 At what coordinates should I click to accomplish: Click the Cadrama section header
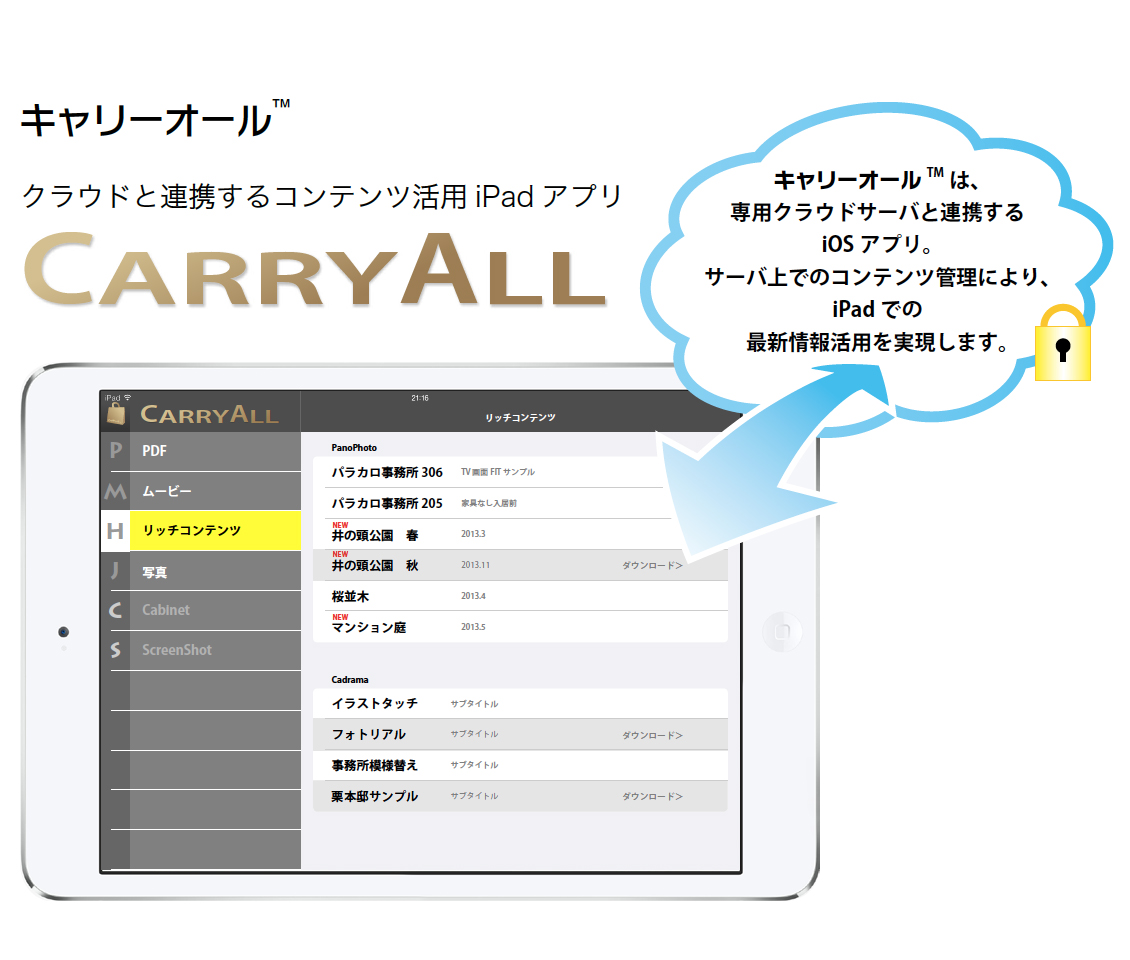tap(350, 680)
